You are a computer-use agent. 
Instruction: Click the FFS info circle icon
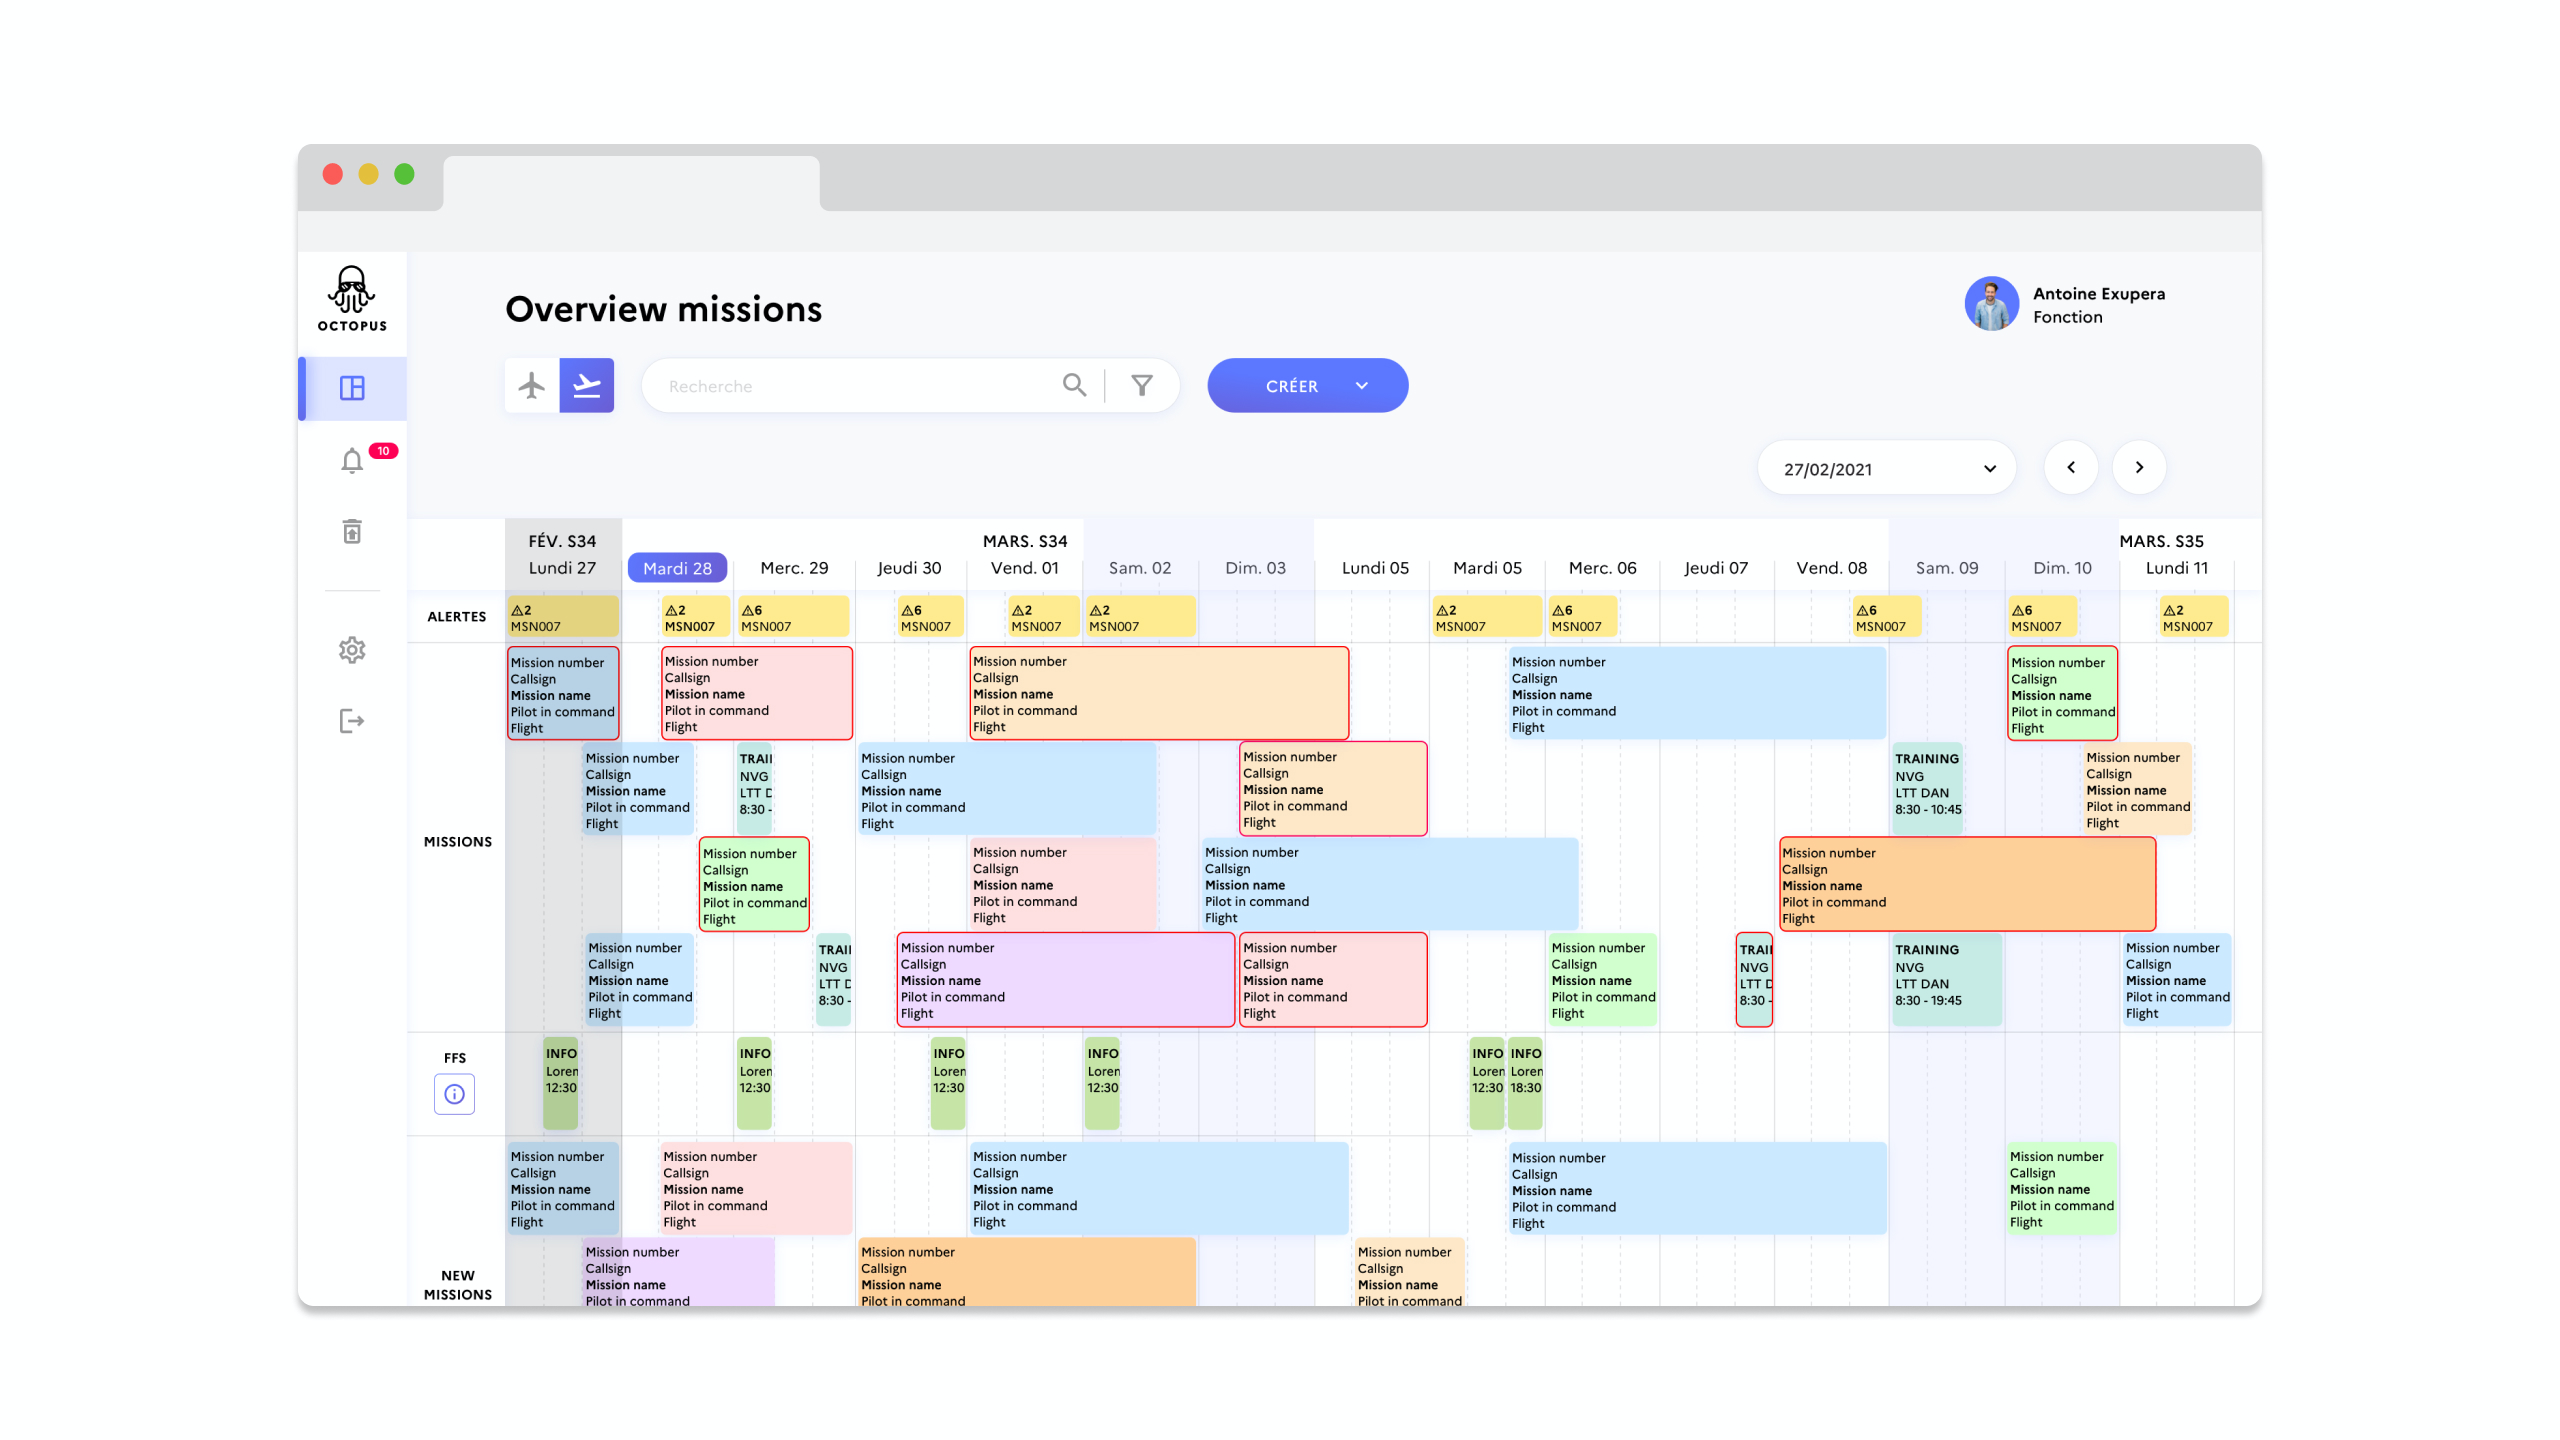tap(454, 1094)
